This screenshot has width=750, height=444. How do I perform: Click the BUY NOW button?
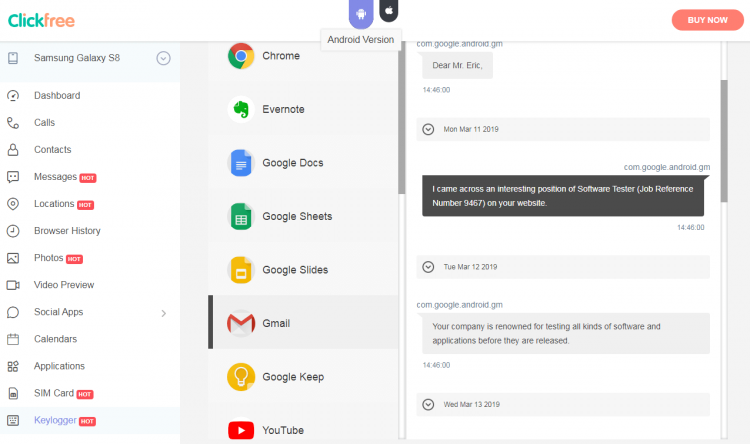pos(707,20)
